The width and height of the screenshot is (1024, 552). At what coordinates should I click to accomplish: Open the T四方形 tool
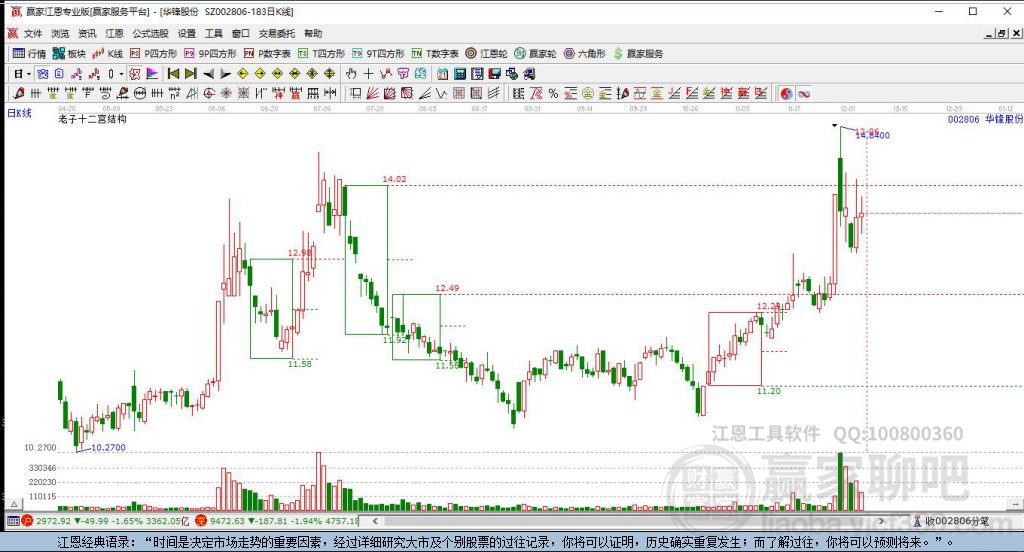point(321,54)
